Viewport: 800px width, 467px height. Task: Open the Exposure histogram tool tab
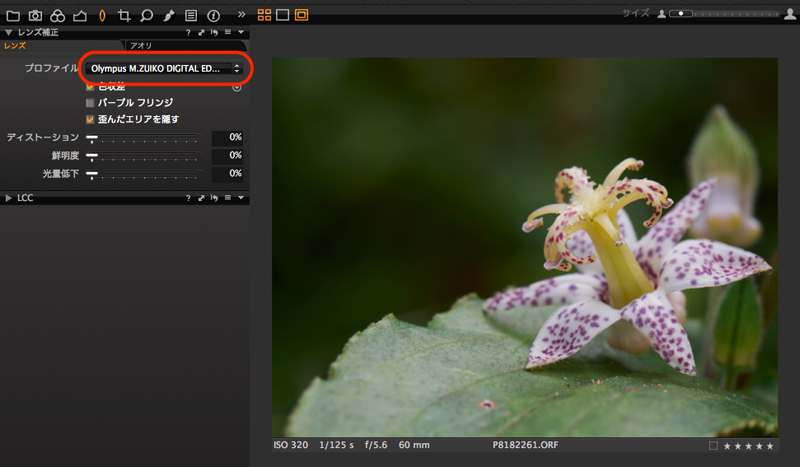pos(79,15)
